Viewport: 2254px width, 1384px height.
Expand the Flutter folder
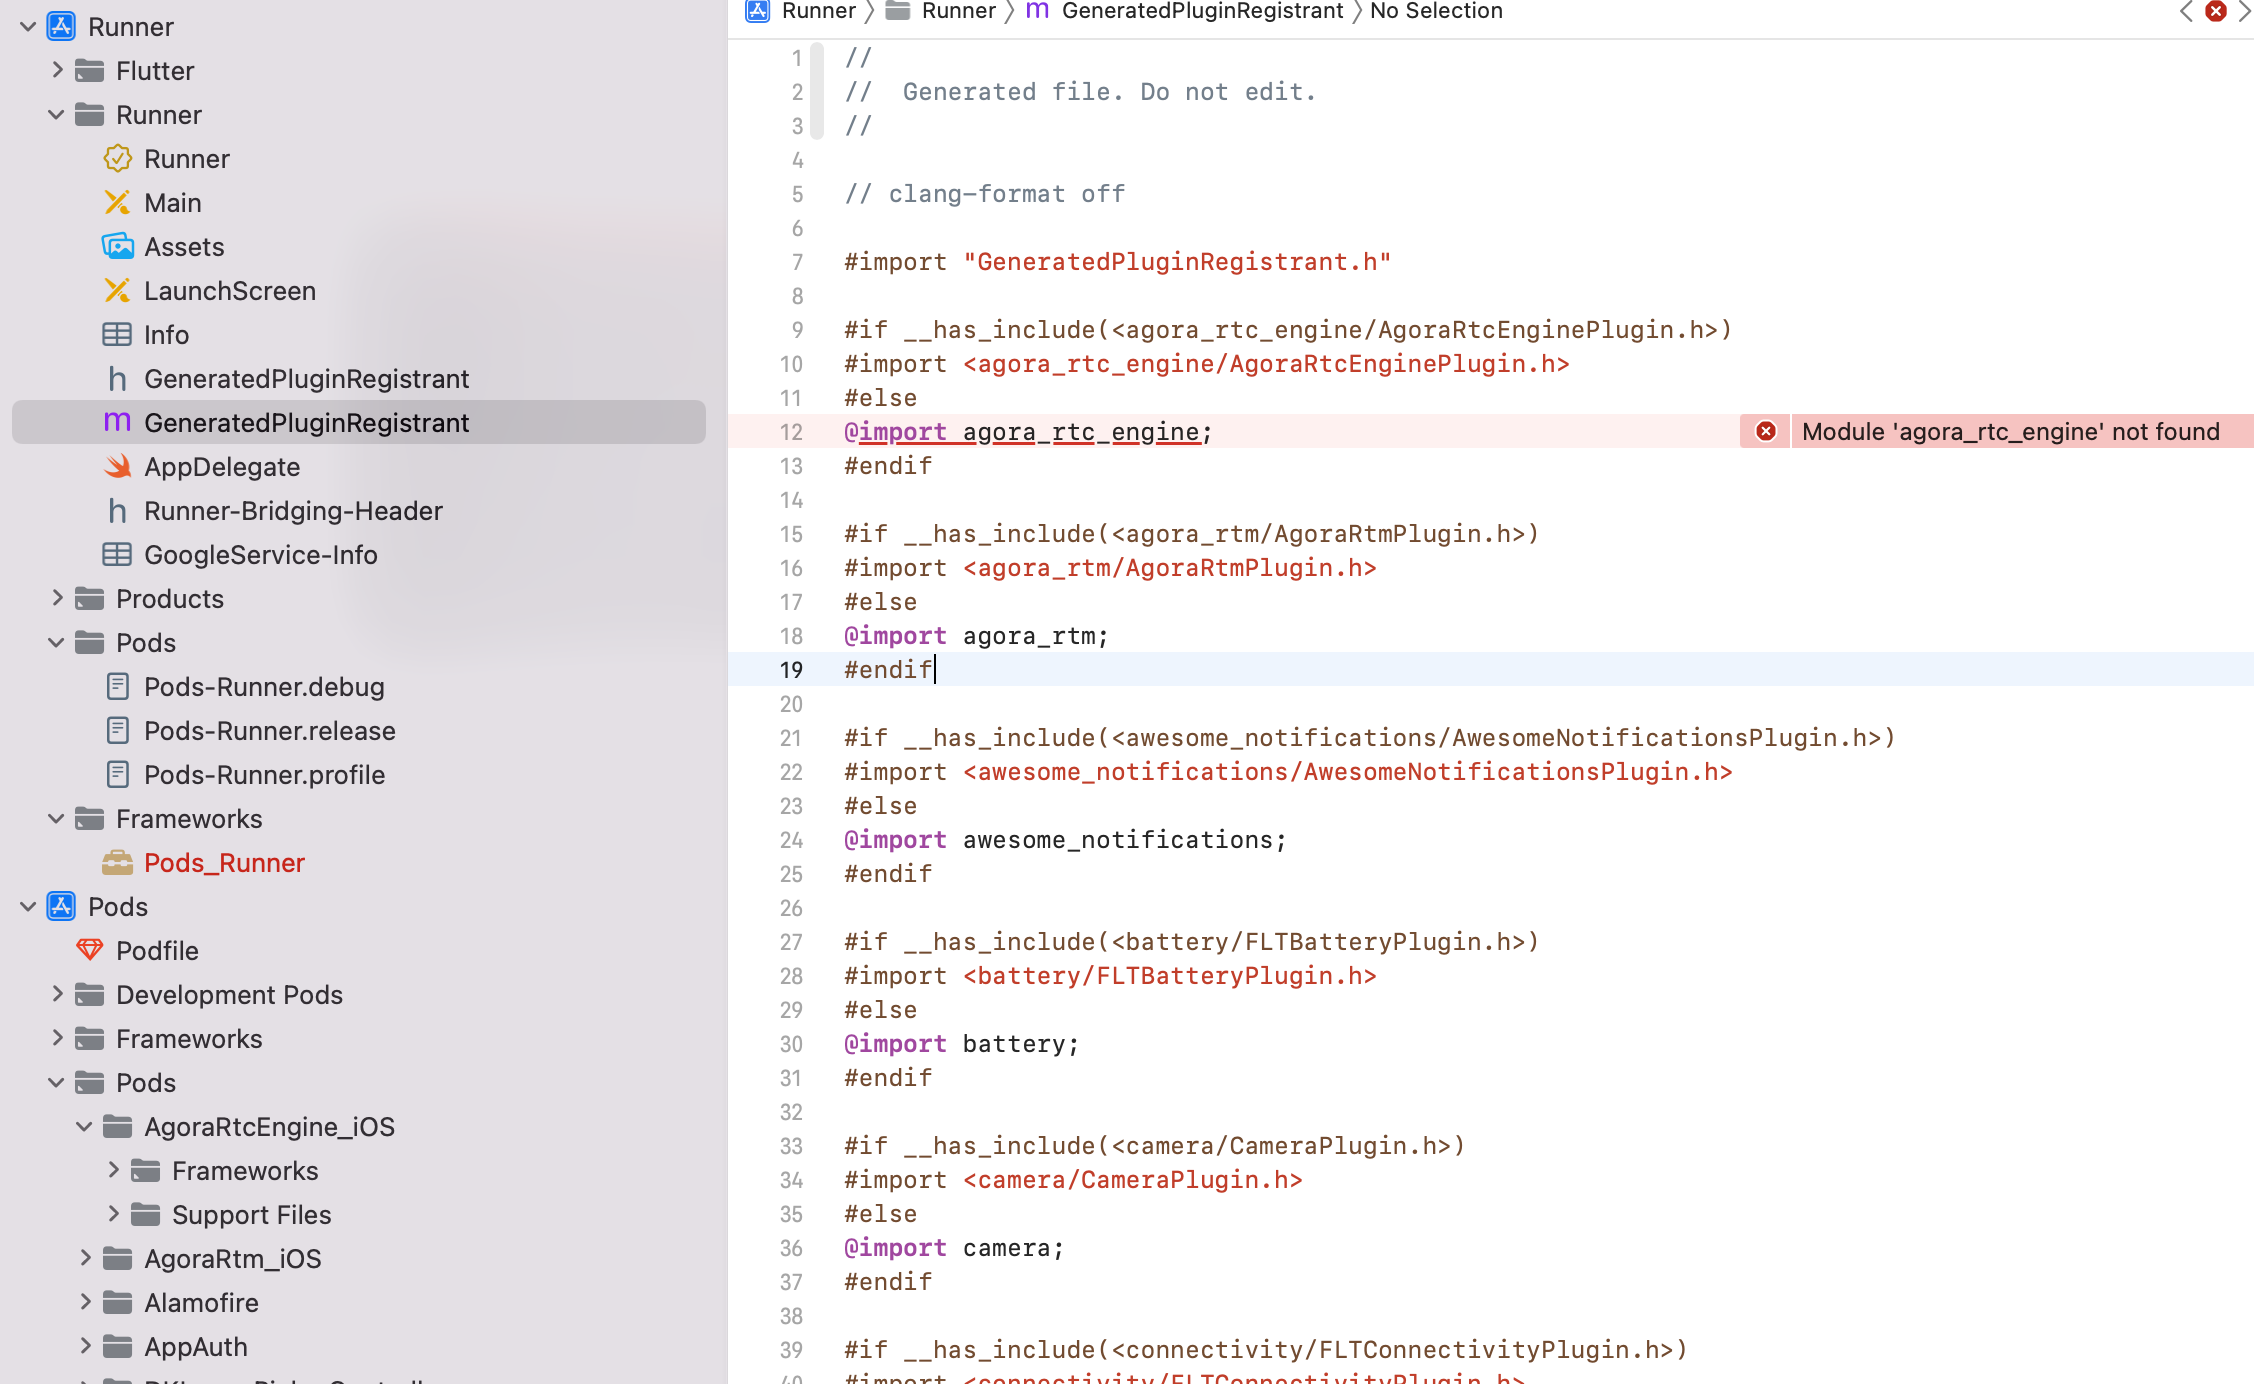[57, 70]
